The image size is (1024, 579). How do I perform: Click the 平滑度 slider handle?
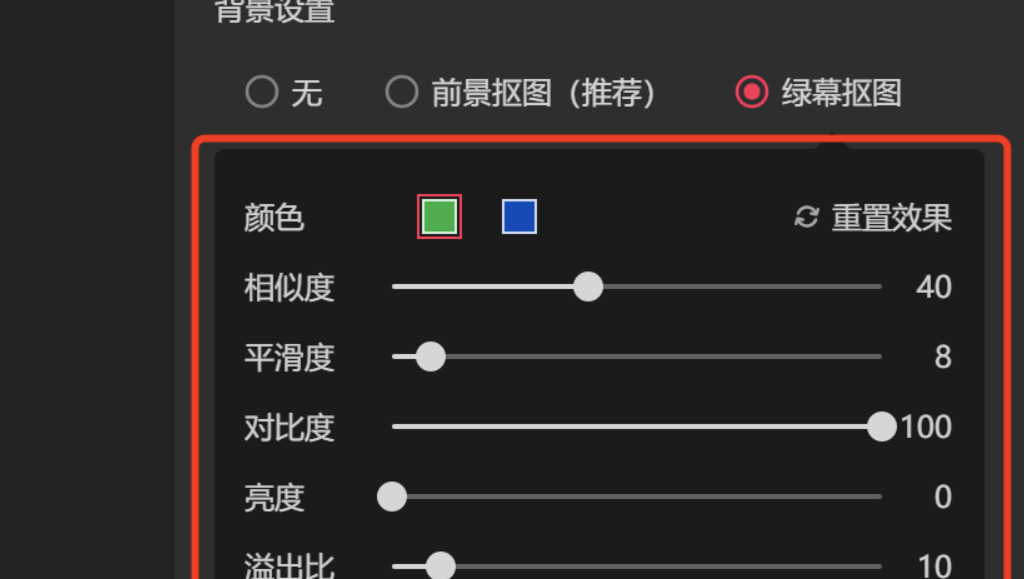tap(430, 357)
